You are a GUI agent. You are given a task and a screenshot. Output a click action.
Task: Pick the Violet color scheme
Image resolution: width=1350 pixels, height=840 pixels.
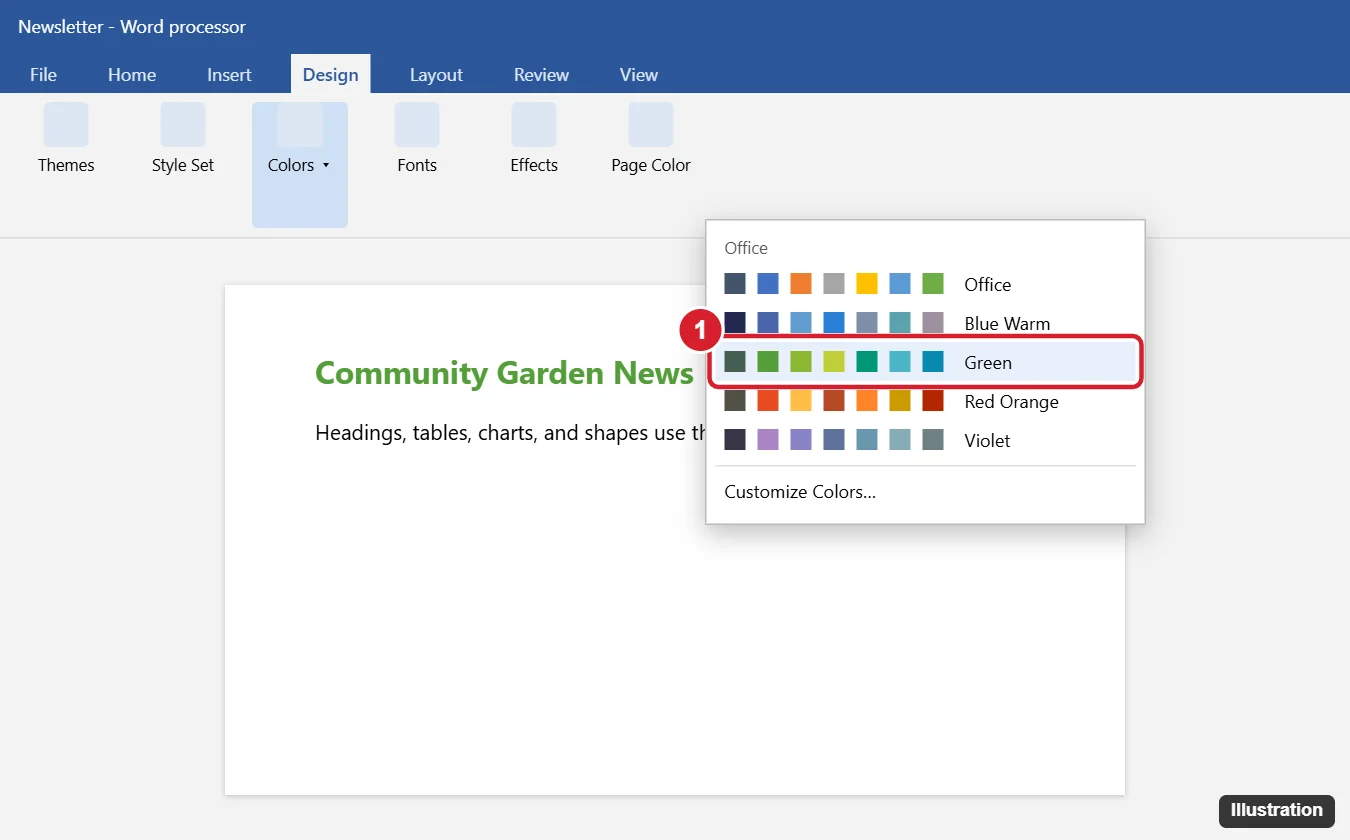tap(925, 441)
